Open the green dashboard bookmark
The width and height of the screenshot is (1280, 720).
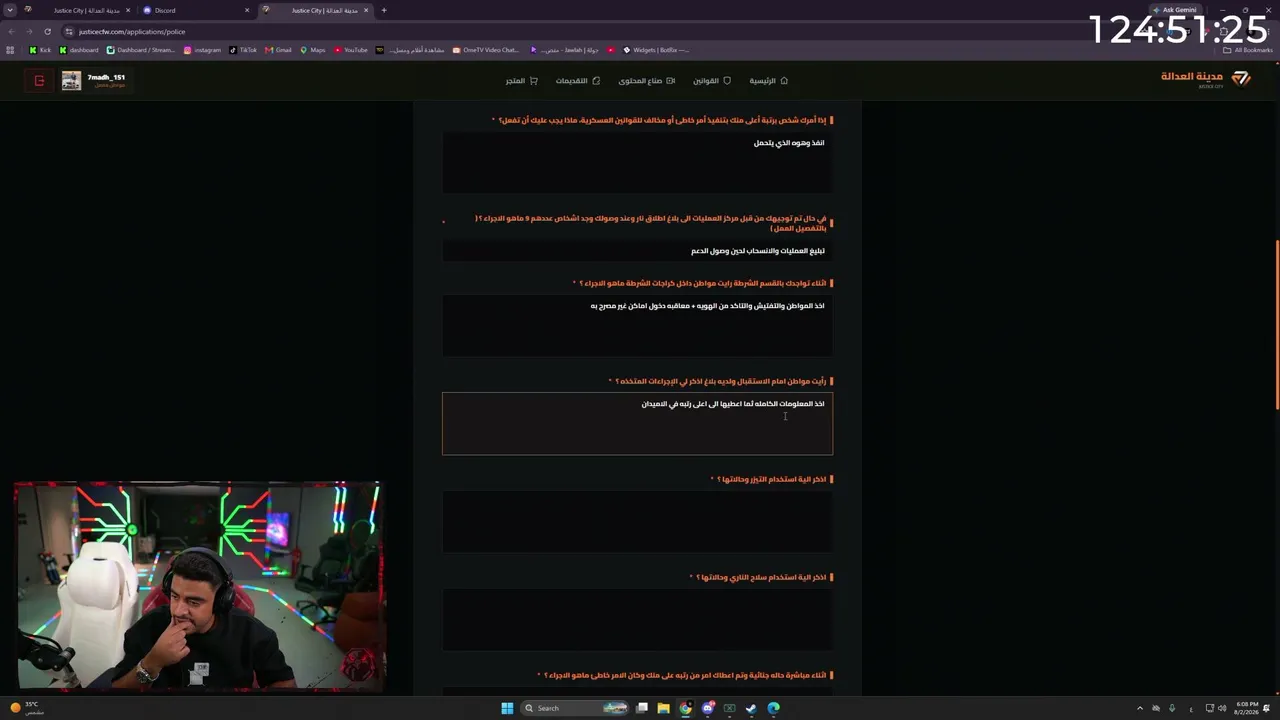79,50
